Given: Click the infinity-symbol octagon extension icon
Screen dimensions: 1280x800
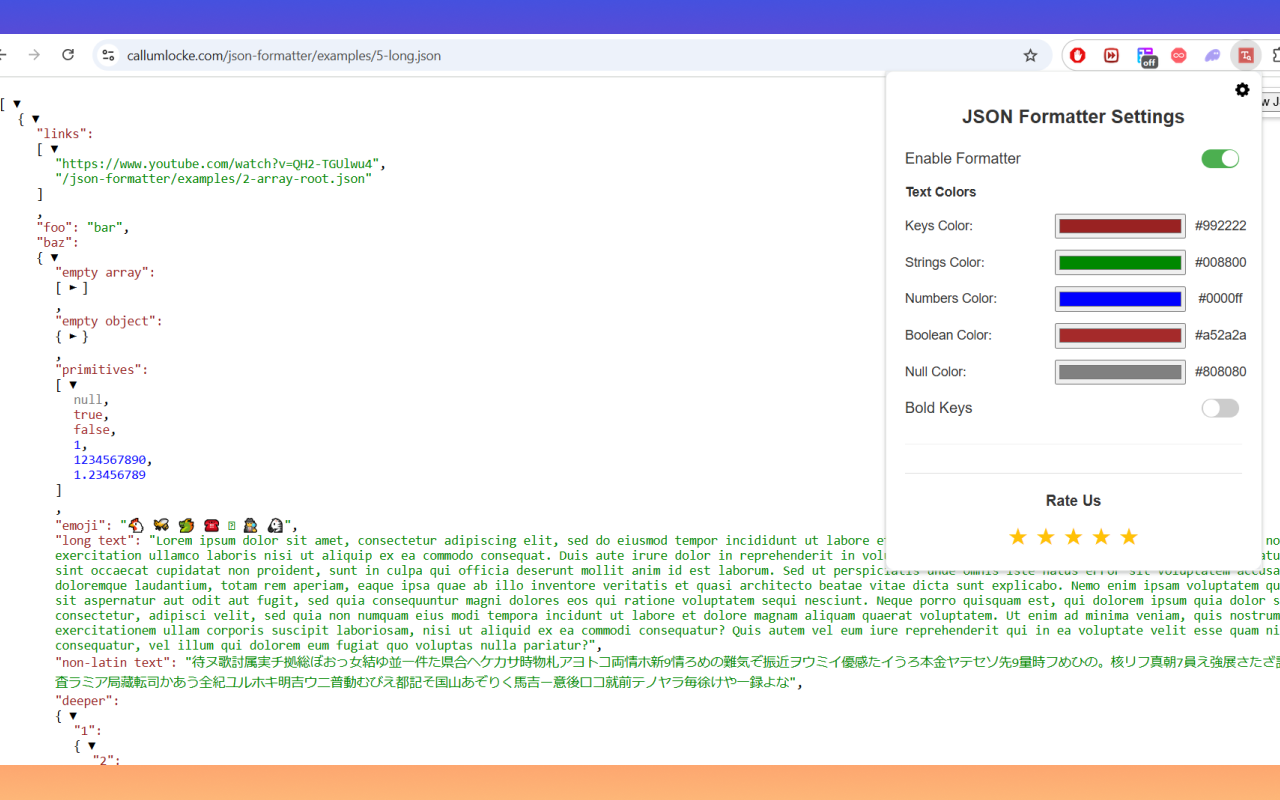Looking at the screenshot, I should tap(1178, 55).
